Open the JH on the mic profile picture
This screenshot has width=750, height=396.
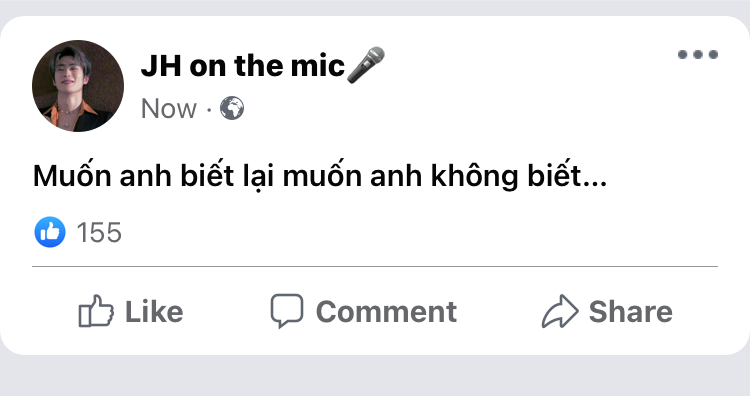tap(78, 86)
